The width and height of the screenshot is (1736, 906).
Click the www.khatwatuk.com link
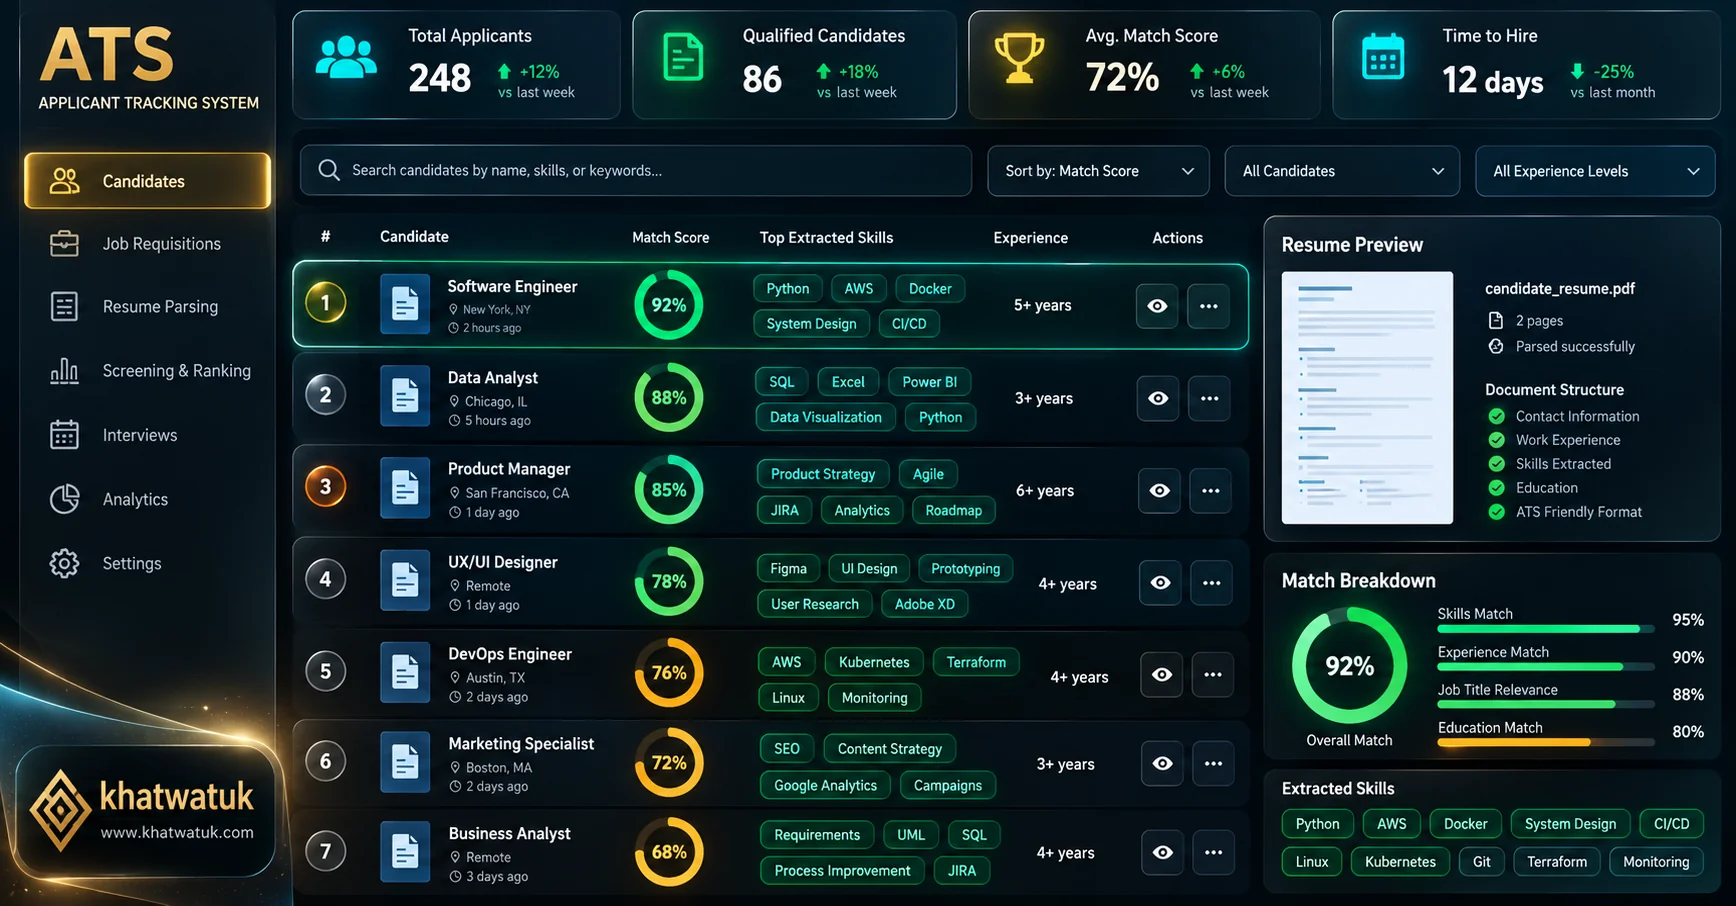[177, 833]
